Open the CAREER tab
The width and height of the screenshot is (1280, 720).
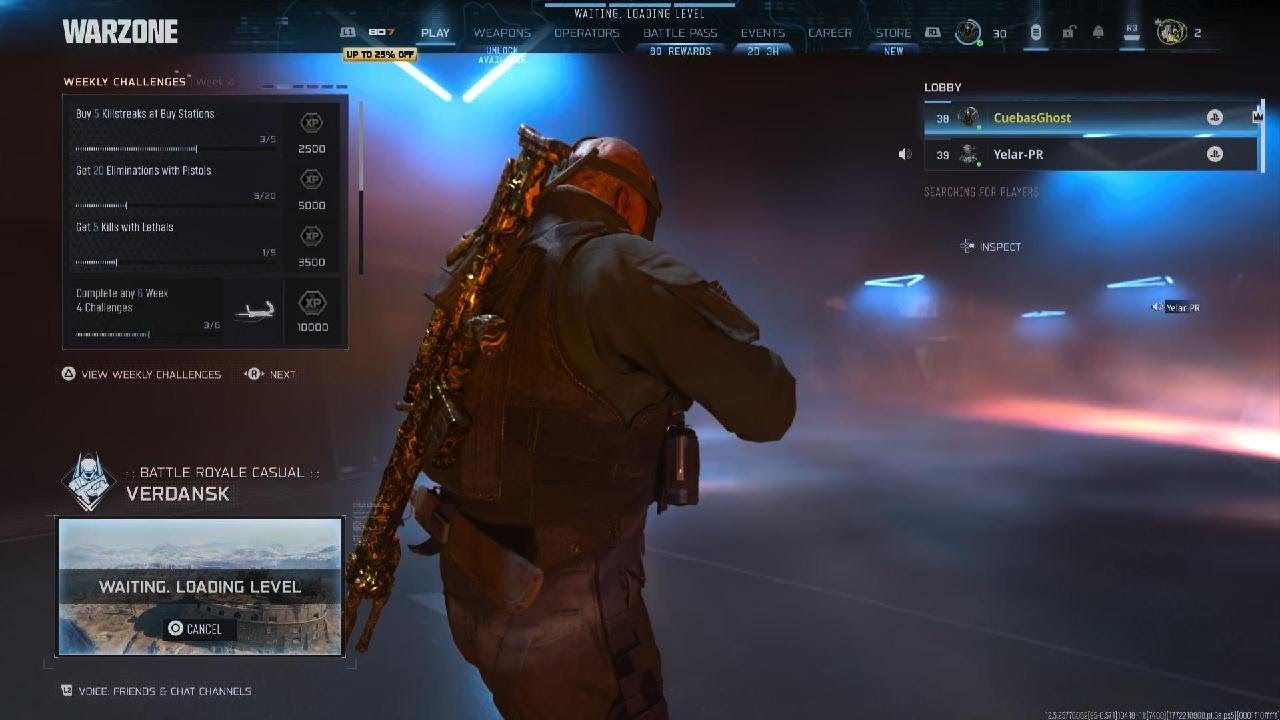pyautogui.click(x=830, y=33)
